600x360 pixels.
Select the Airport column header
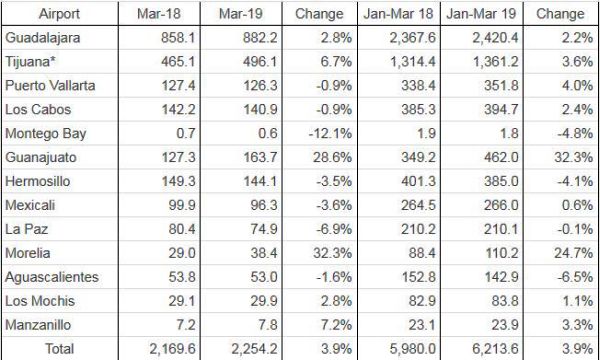coord(59,14)
